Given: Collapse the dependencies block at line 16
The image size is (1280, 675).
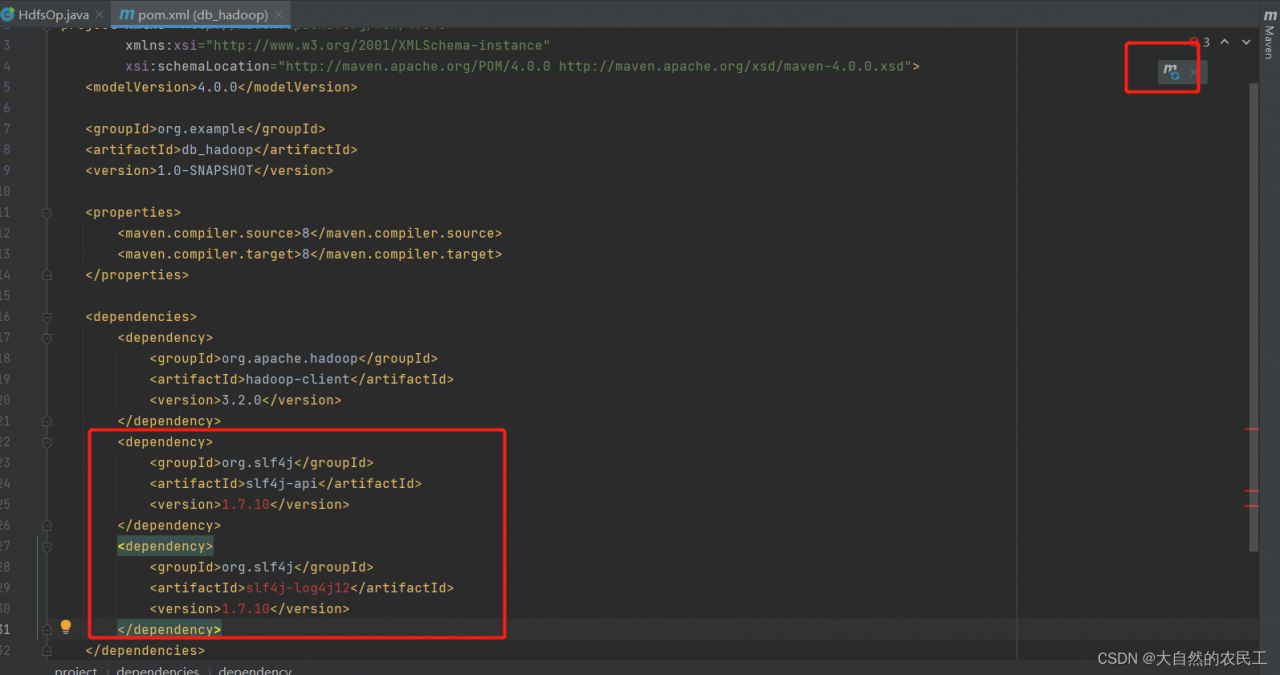Looking at the screenshot, I should (x=47, y=317).
